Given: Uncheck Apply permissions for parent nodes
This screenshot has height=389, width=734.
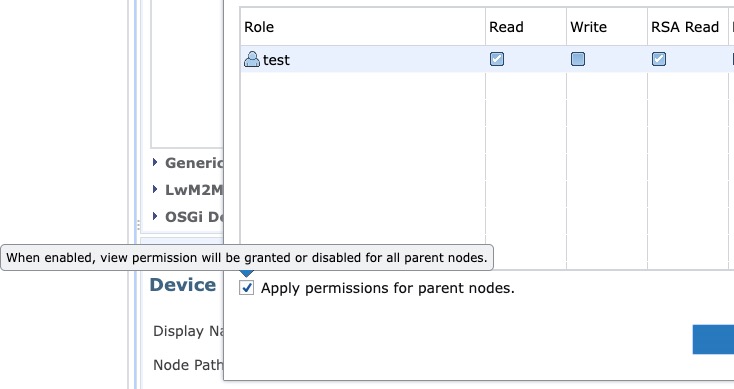Looking at the screenshot, I should [x=247, y=287].
